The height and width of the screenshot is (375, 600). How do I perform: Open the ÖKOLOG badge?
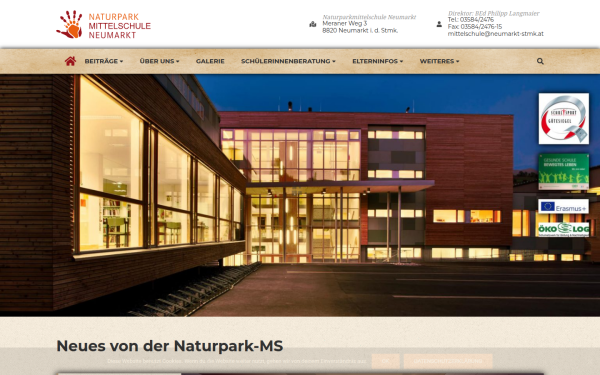click(563, 230)
